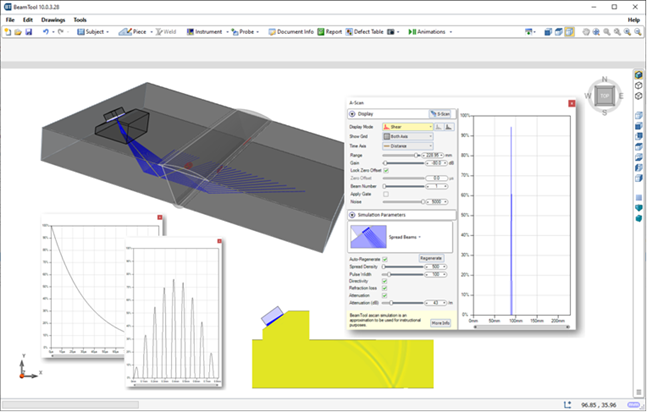Screen dimensions: 647x412
Task: Click the Regenerate button
Action: pos(431,258)
